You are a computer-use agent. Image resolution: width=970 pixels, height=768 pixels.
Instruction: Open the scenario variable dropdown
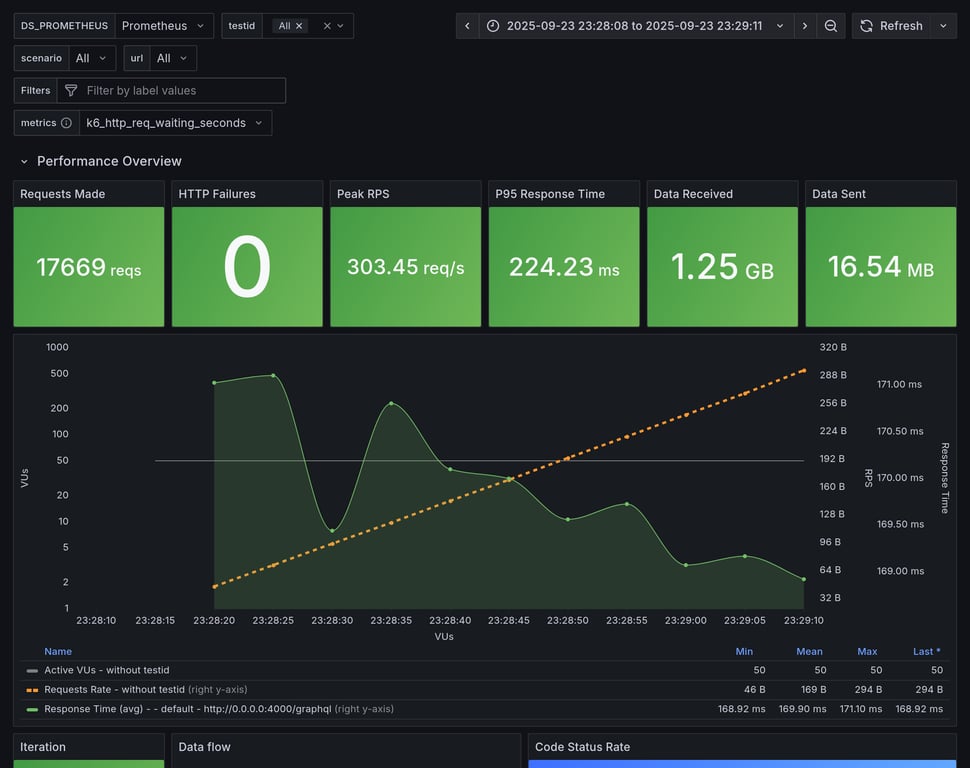[92, 58]
